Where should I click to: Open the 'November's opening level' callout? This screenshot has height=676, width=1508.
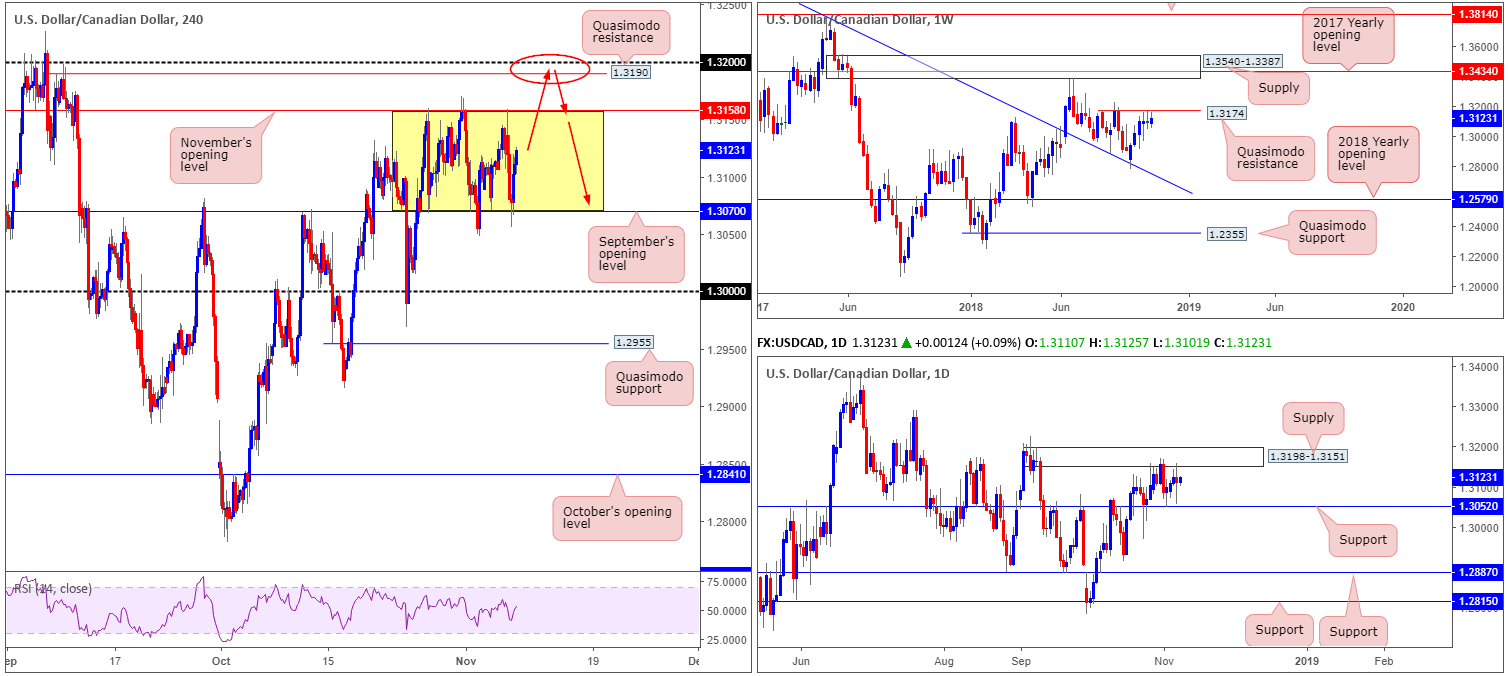(217, 155)
